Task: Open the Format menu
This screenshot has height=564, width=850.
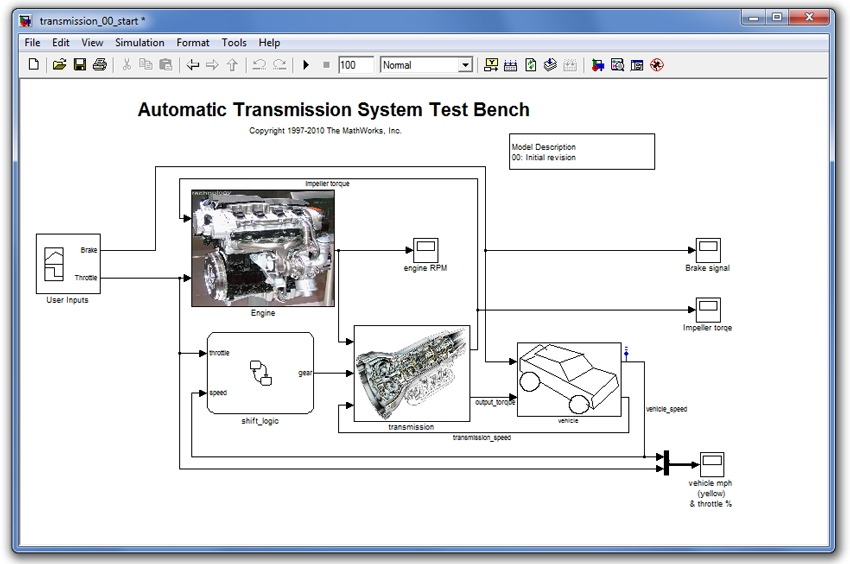Action: [193, 43]
